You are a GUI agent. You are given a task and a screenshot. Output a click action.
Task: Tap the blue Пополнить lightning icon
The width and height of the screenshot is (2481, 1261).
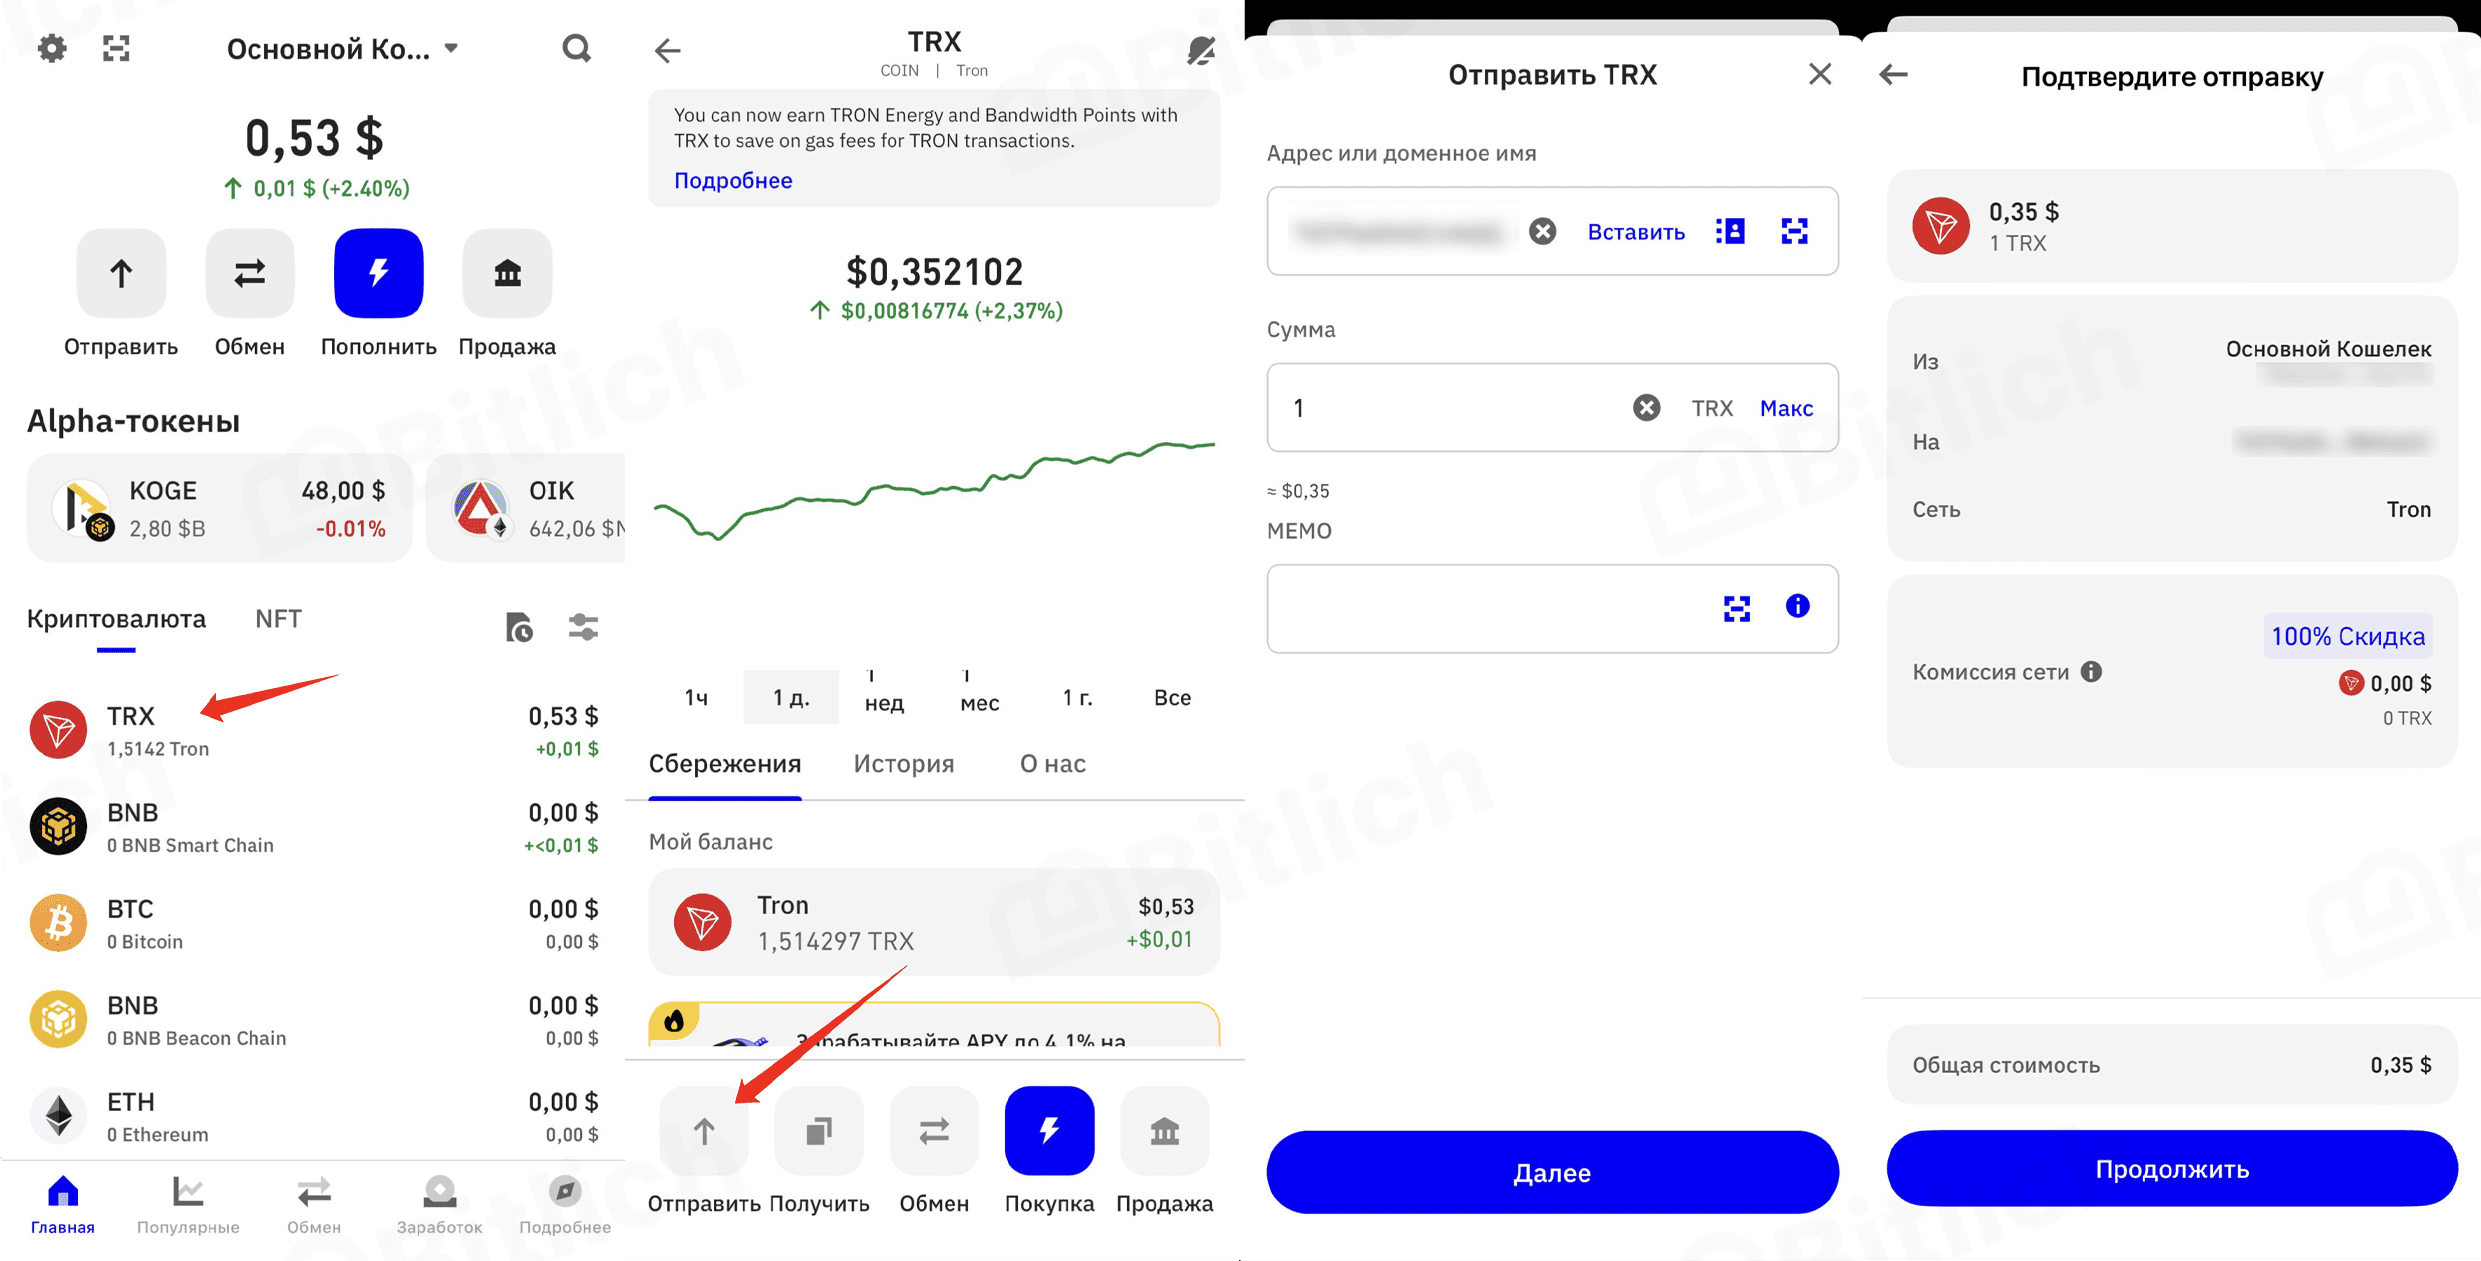(378, 272)
